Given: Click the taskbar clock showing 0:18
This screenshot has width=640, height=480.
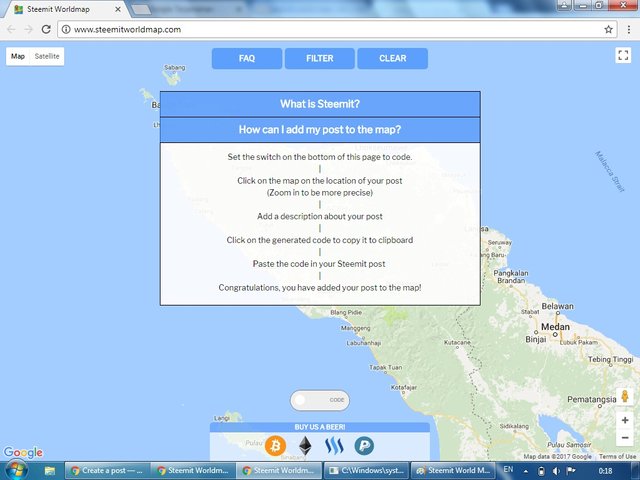Looking at the screenshot, I should coord(606,471).
